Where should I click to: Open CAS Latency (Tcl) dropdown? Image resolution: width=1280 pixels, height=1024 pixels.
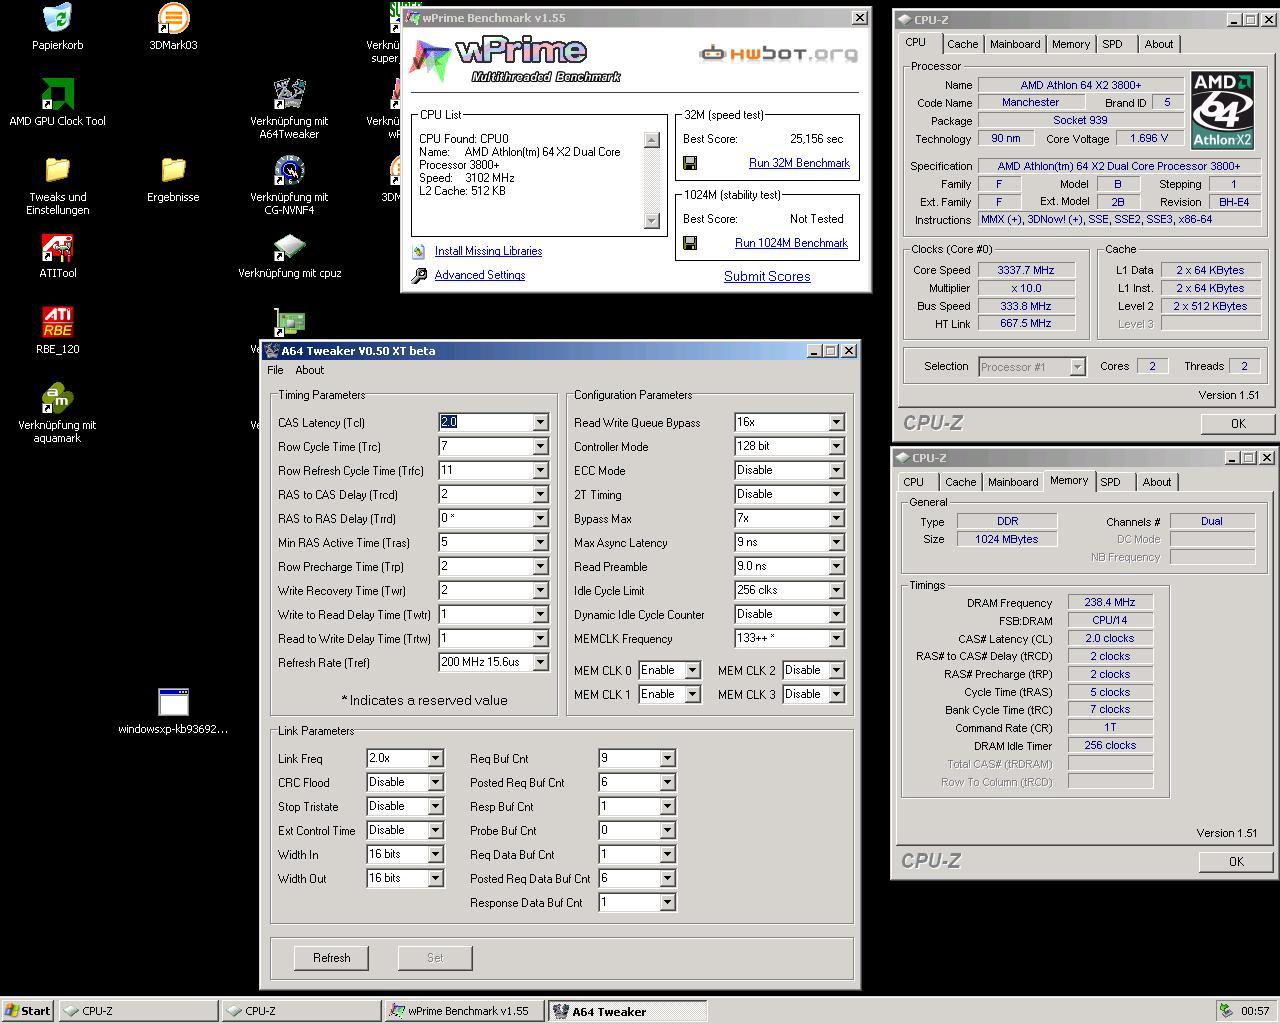(540, 423)
